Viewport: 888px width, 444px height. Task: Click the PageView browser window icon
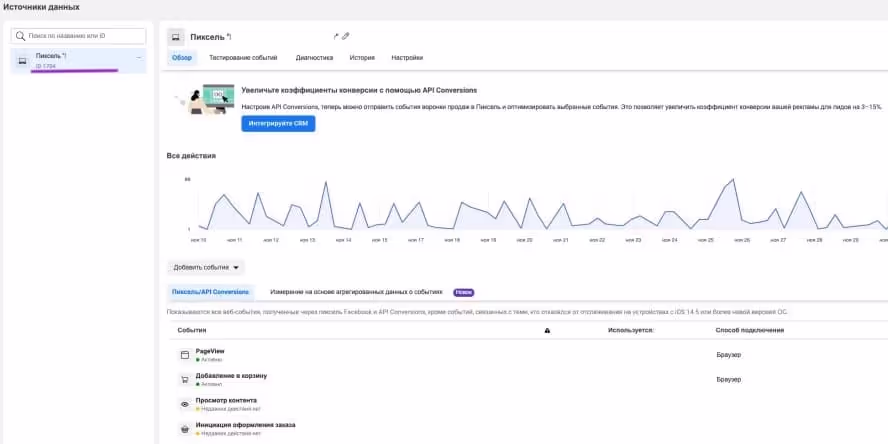[x=184, y=355]
